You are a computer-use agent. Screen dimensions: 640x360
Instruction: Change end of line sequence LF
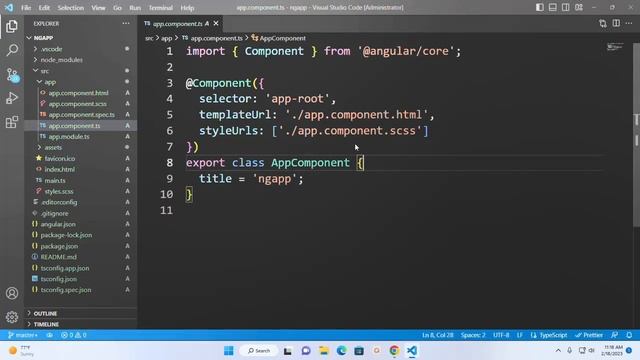coord(520,335)
